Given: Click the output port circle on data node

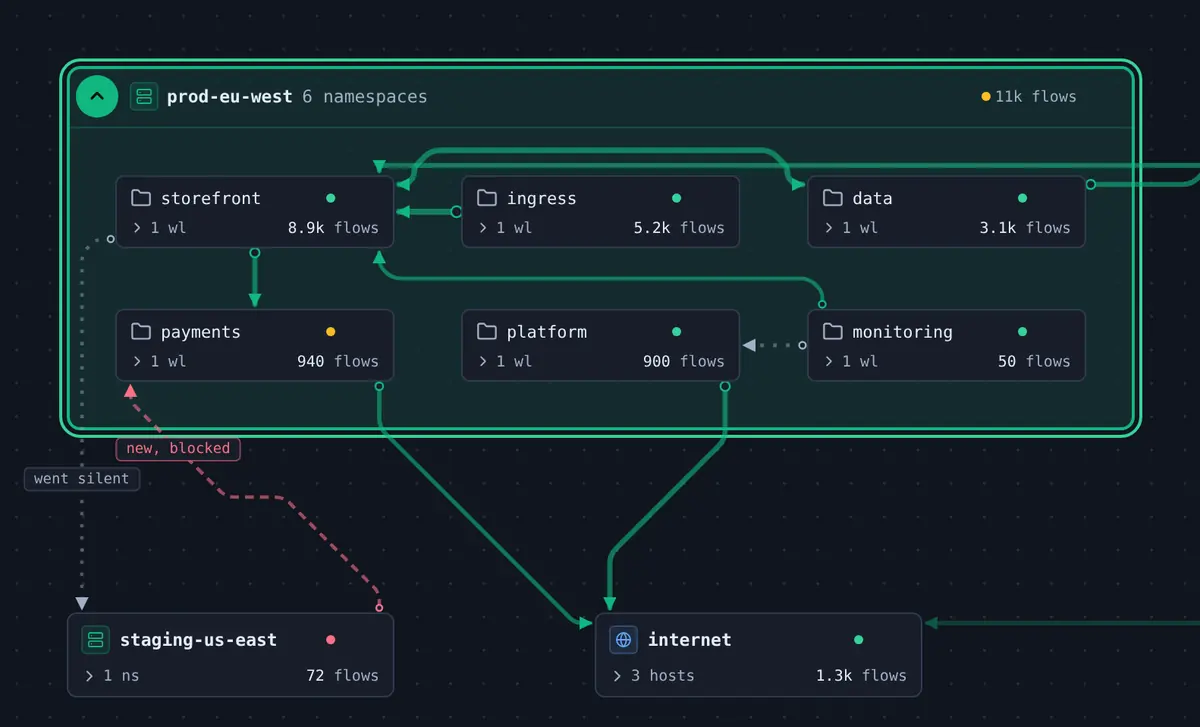Looking at the screenshot, I should pos(1091,184).
